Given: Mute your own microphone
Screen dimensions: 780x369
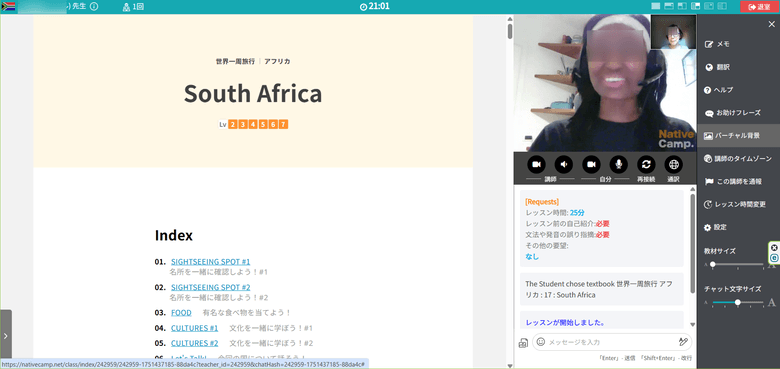Looking at the screenshot, I should 619,164.
